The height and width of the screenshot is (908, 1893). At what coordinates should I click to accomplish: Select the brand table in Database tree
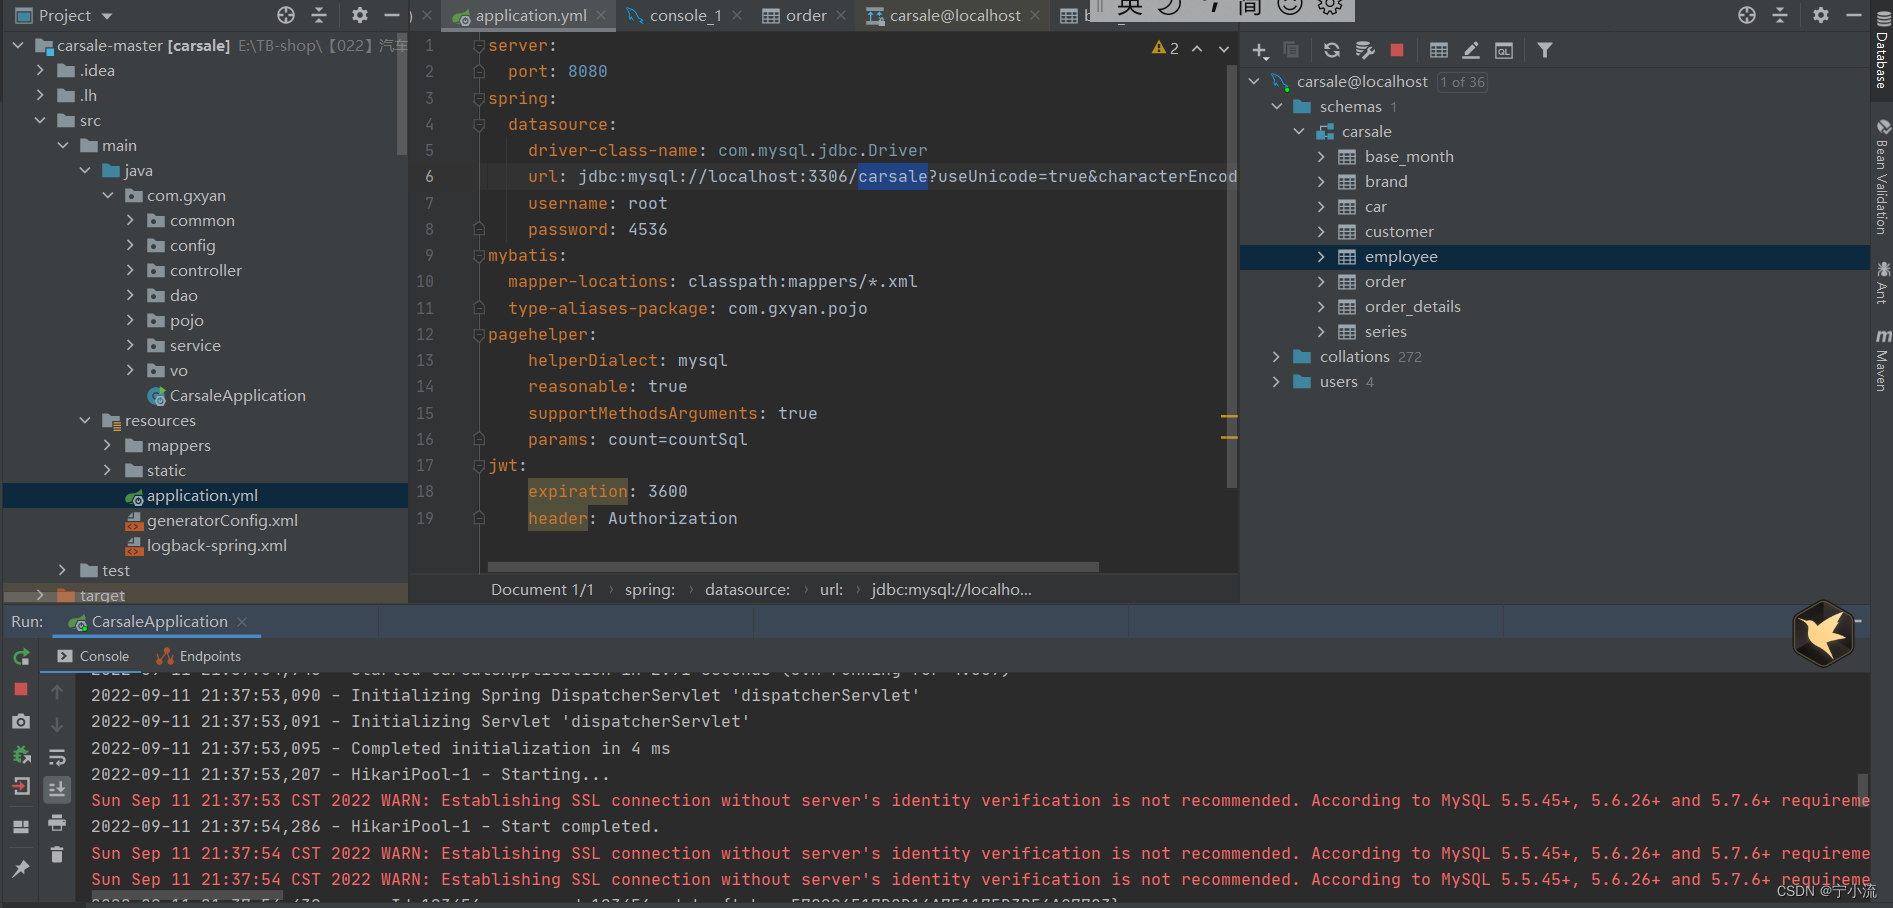click(1386, 181)
